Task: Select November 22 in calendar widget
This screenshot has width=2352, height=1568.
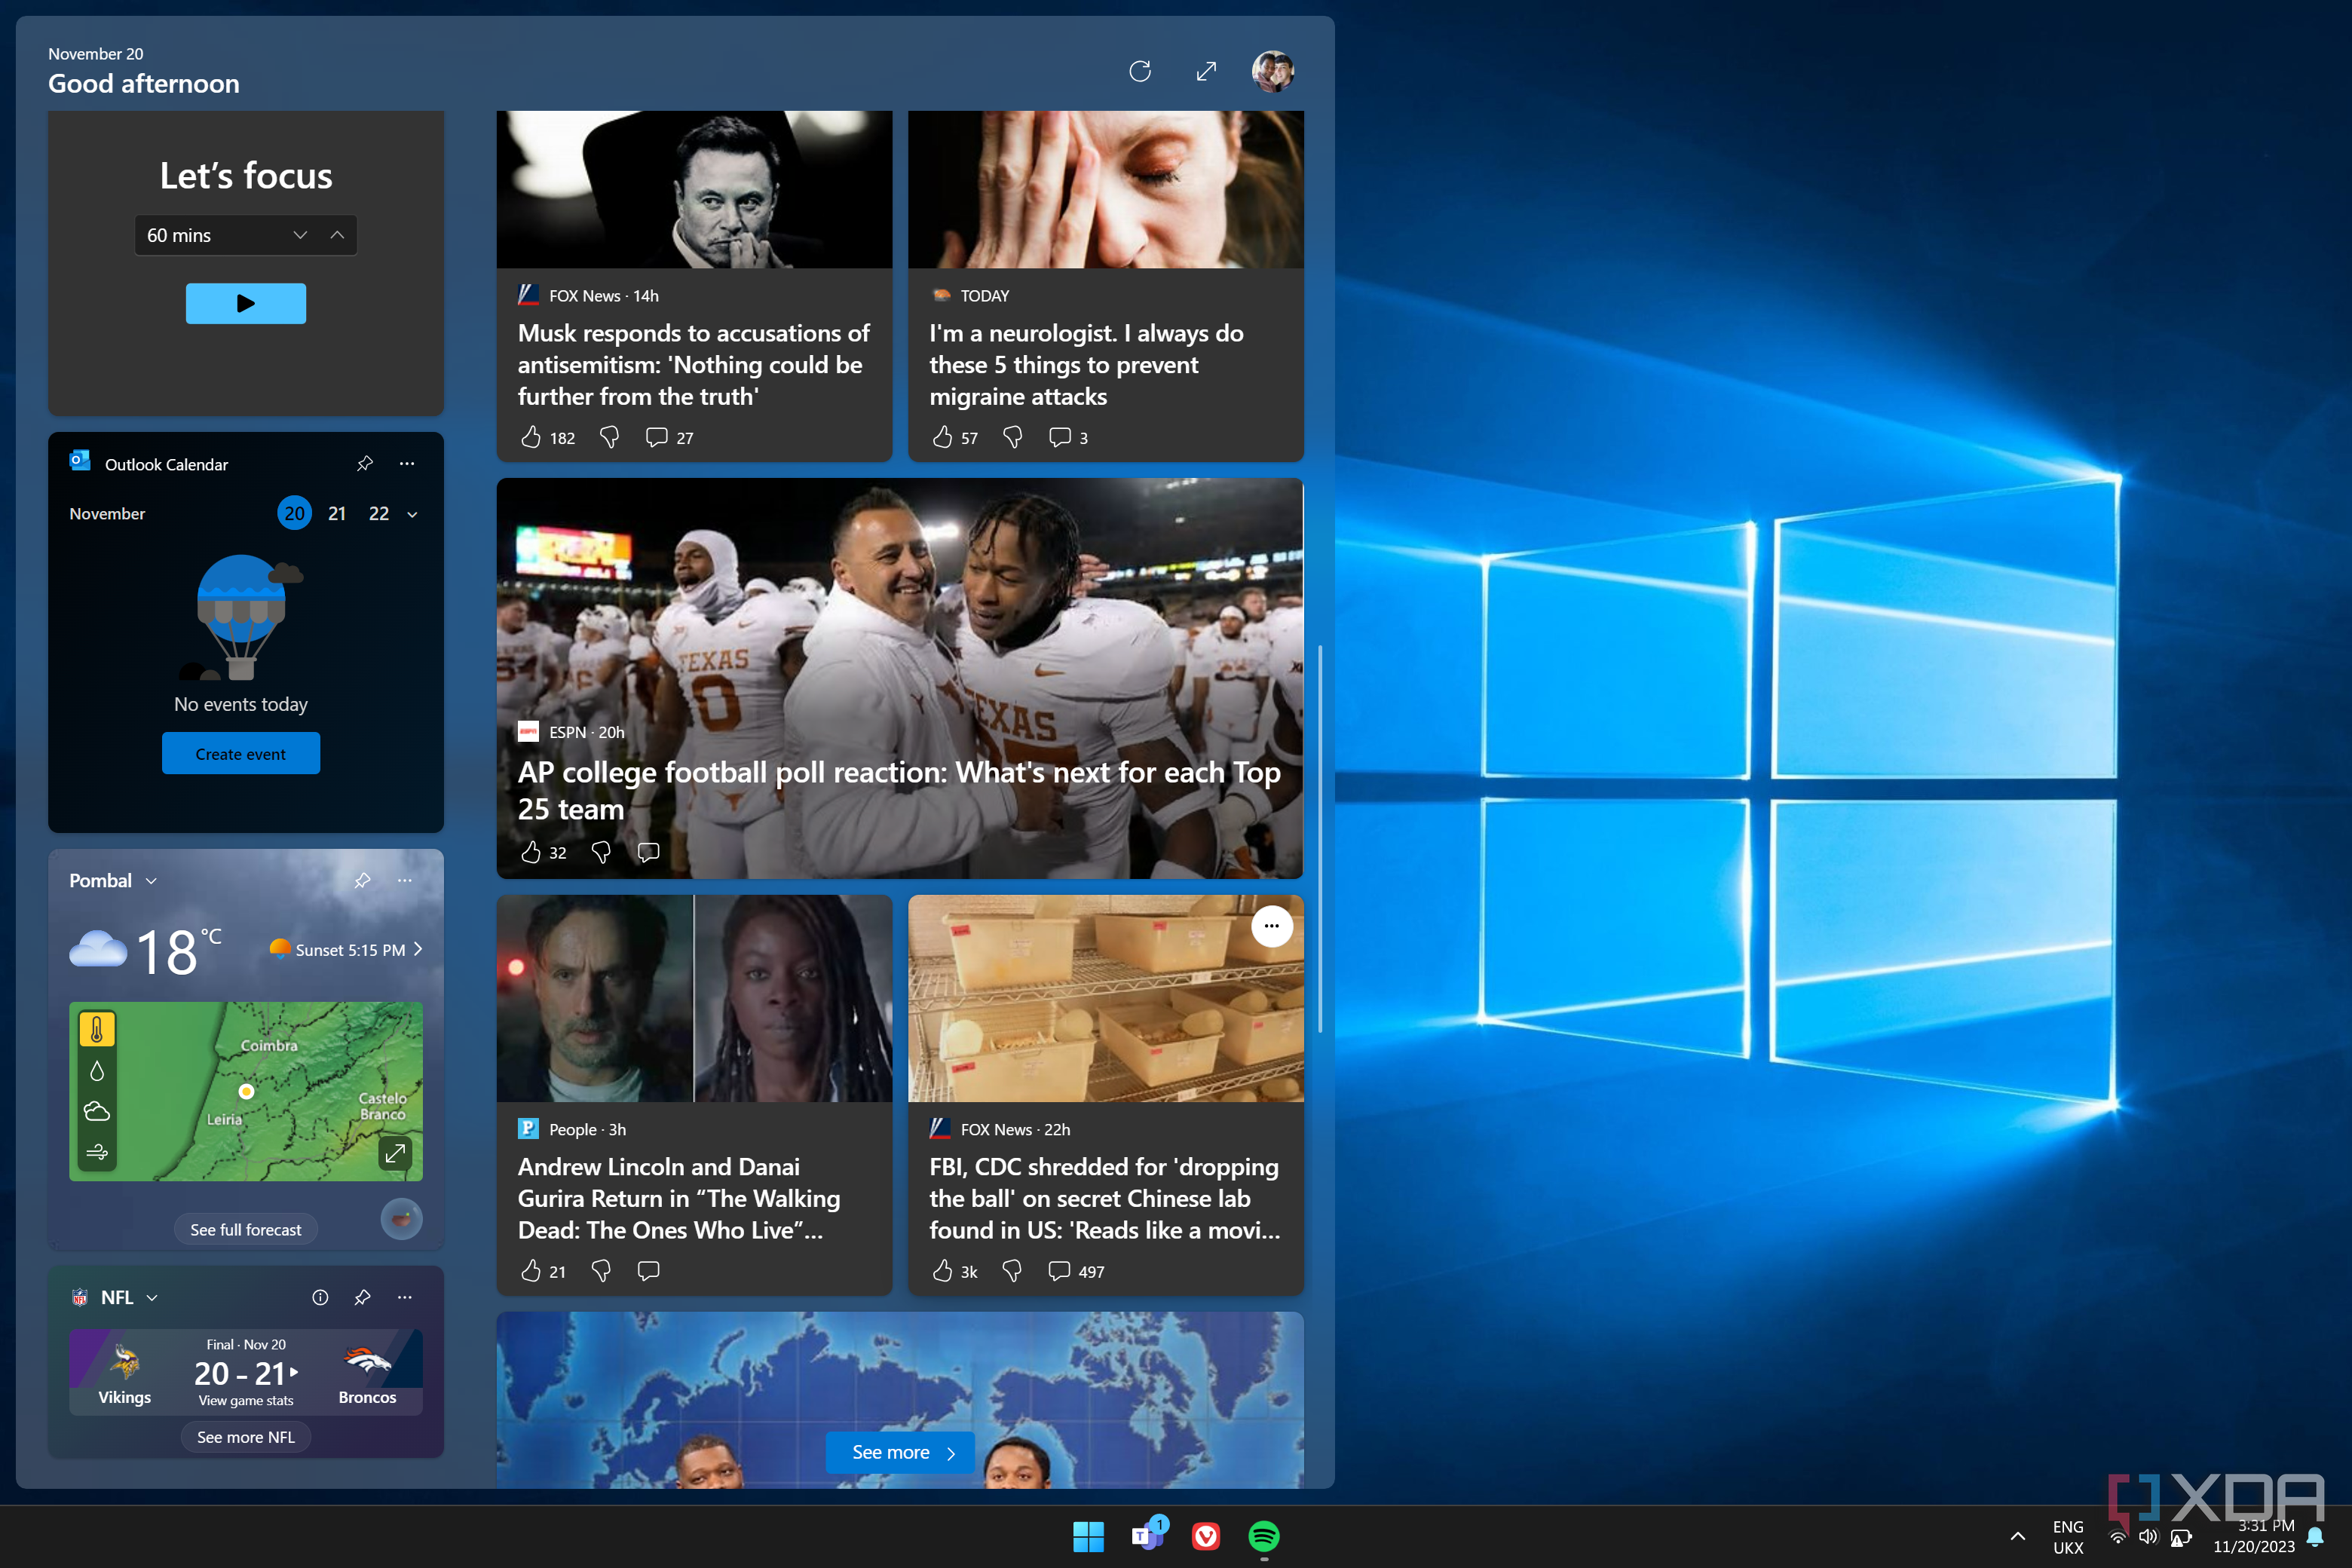Action: [379, 513]
